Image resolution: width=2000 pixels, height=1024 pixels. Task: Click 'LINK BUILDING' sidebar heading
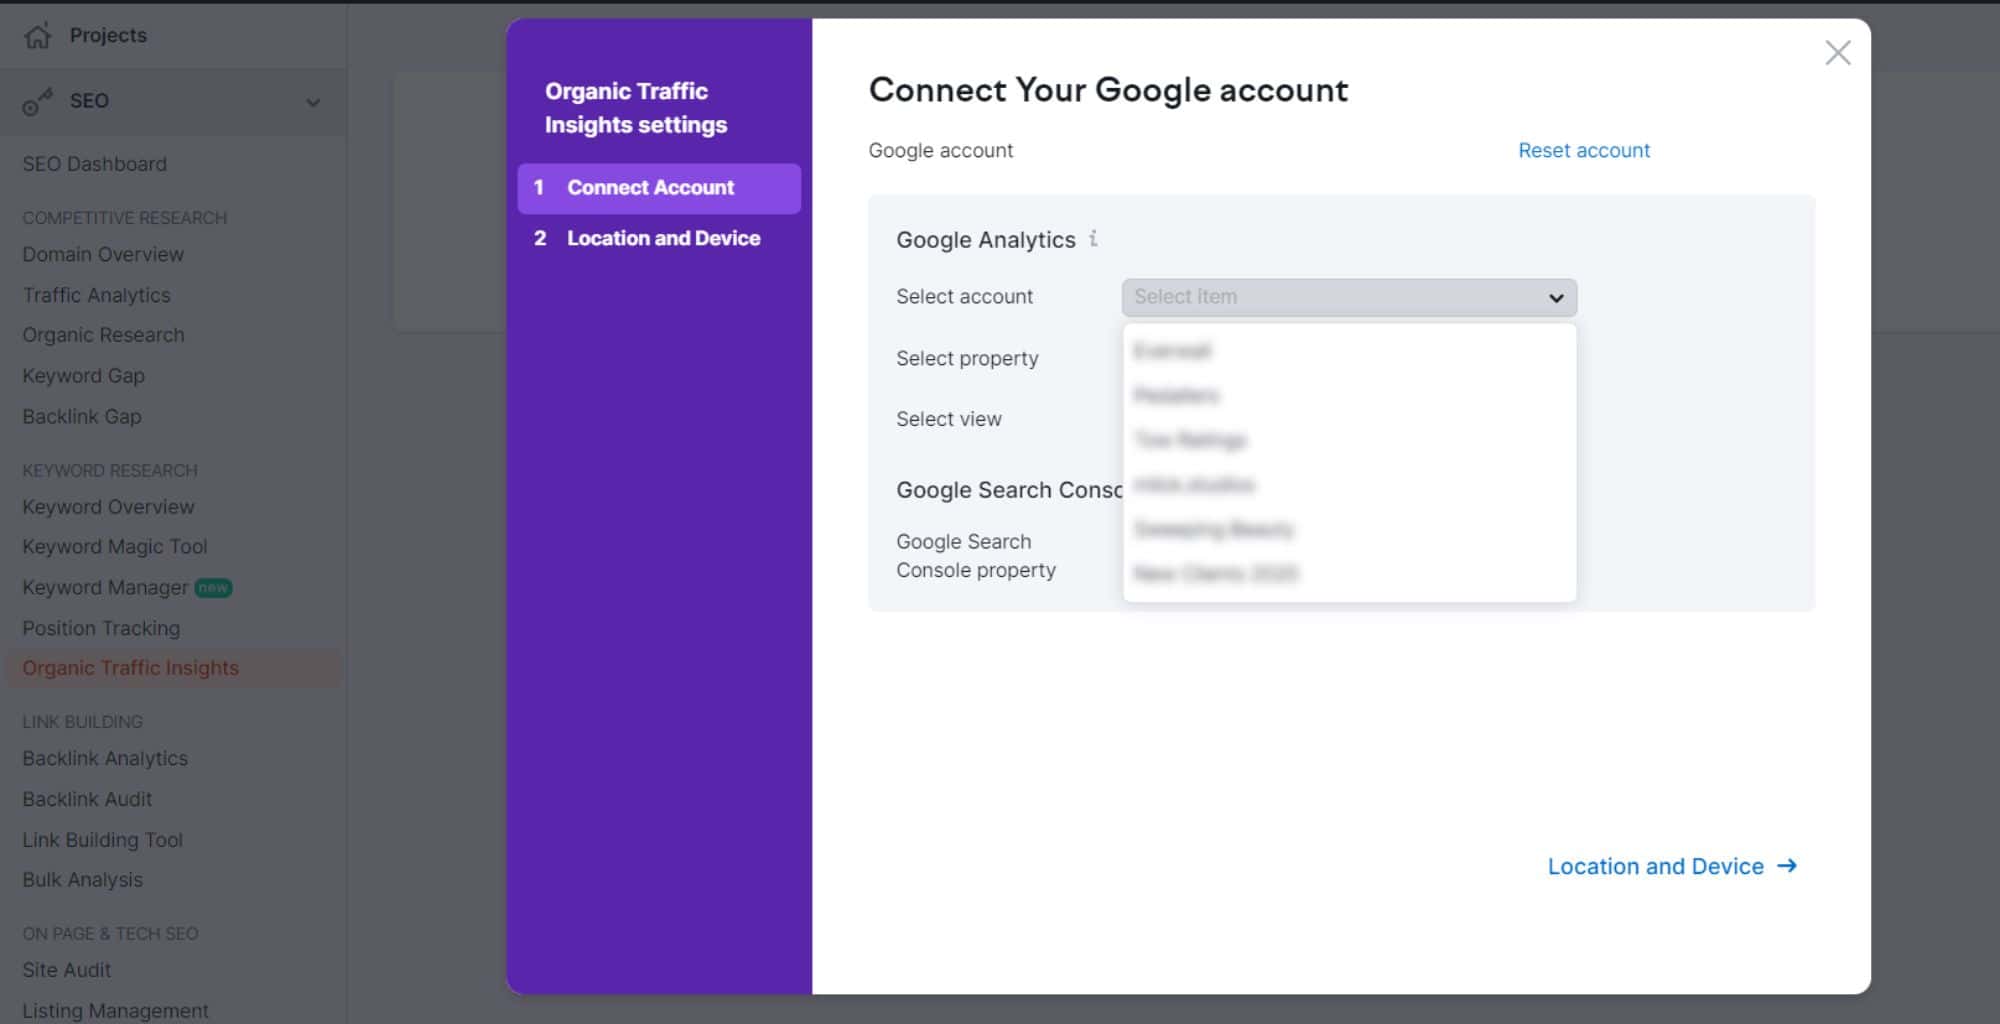pos(83,721)
